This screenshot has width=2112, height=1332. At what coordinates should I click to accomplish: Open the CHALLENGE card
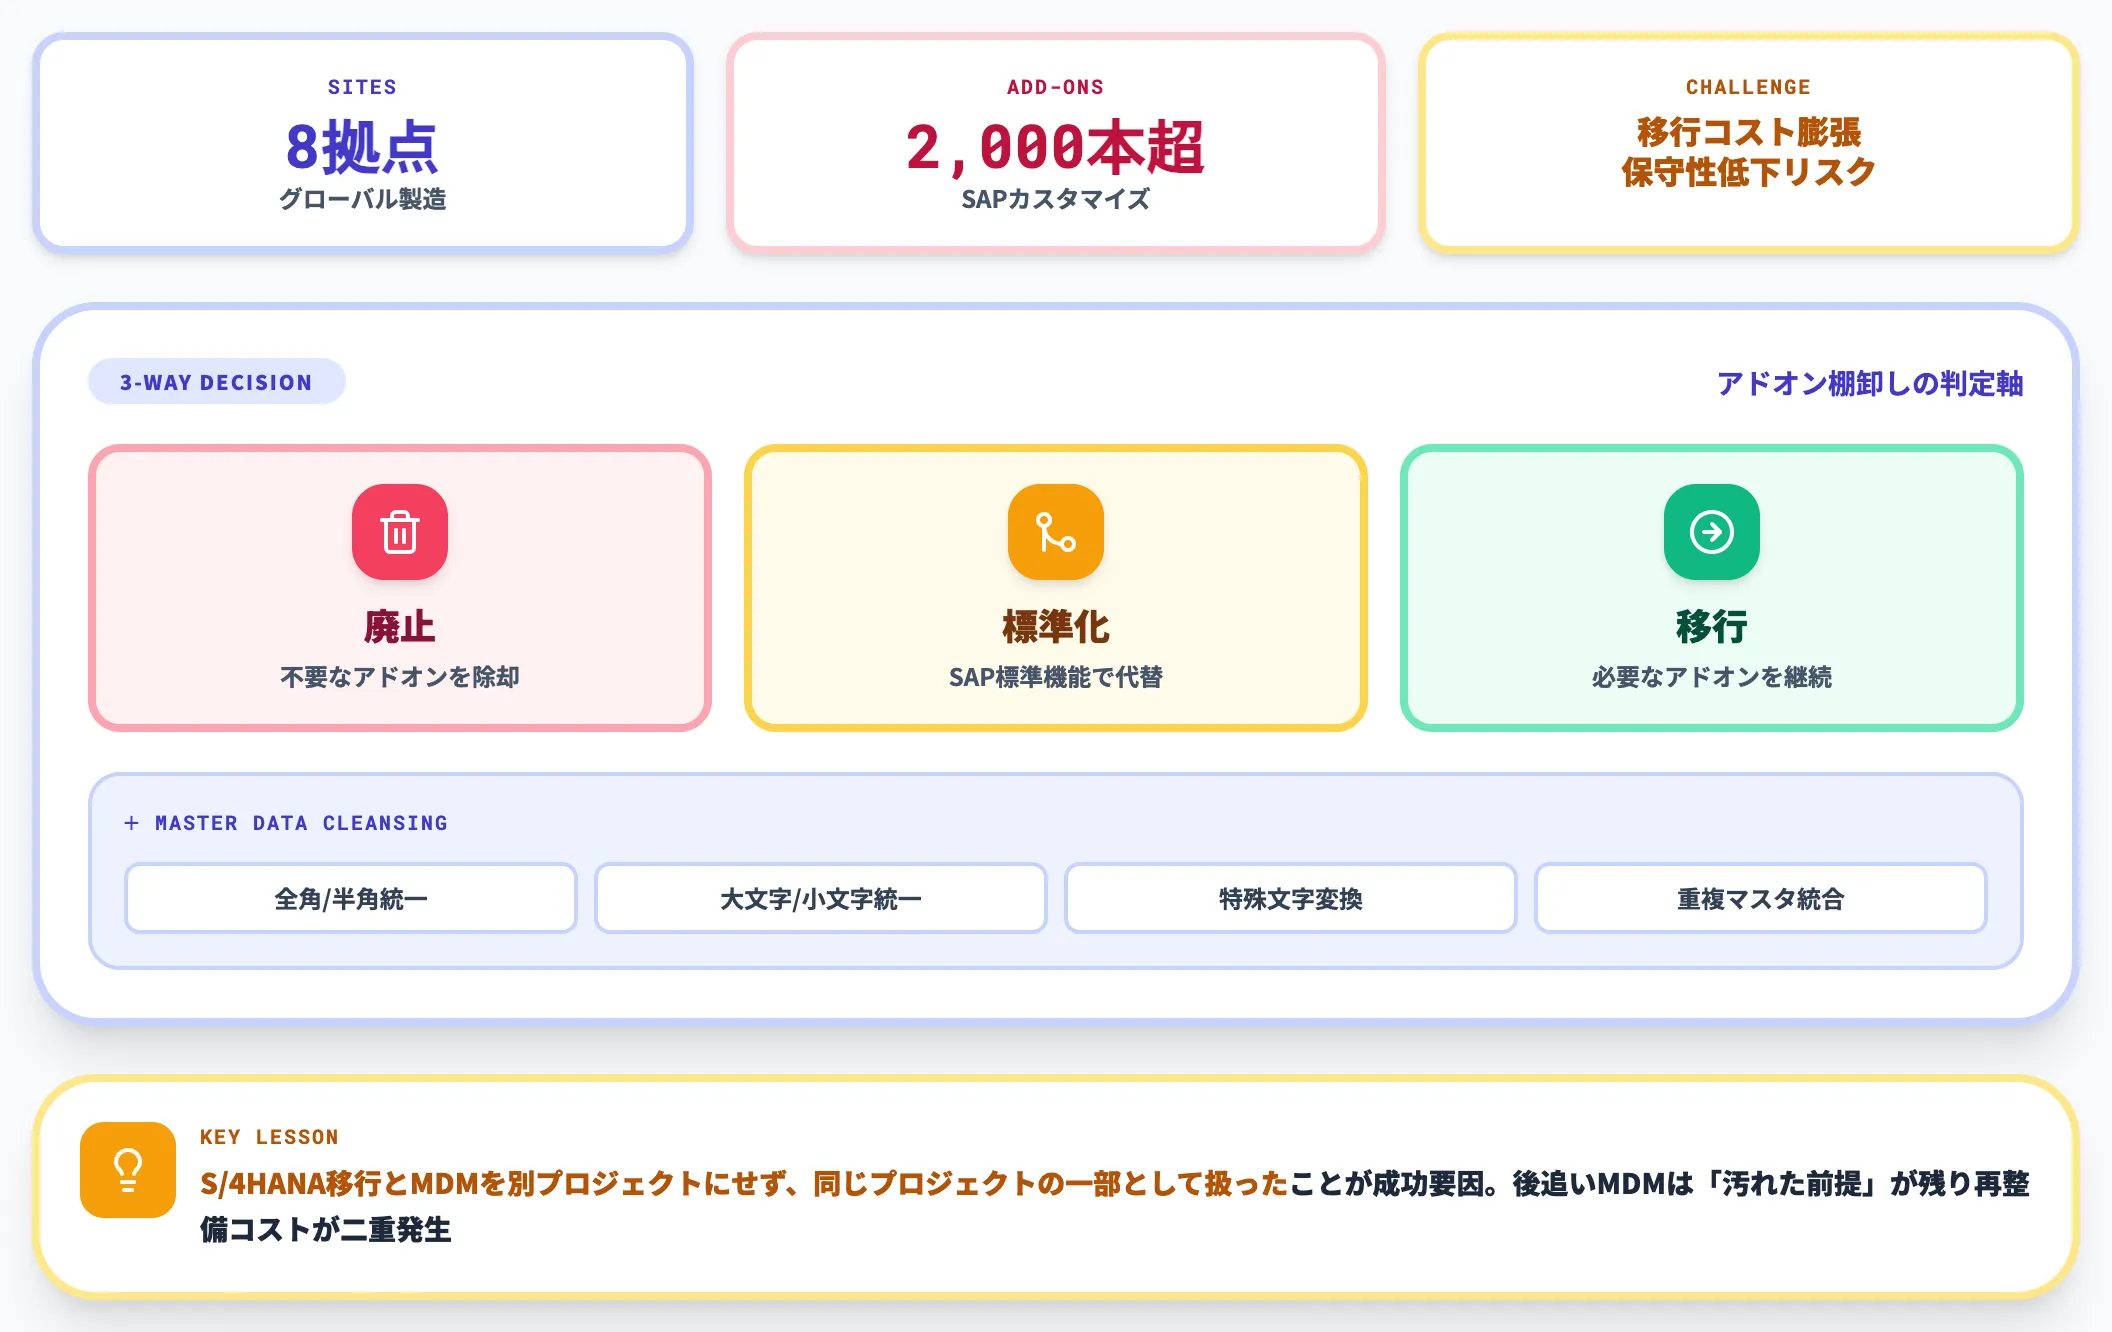[1749, 143]
